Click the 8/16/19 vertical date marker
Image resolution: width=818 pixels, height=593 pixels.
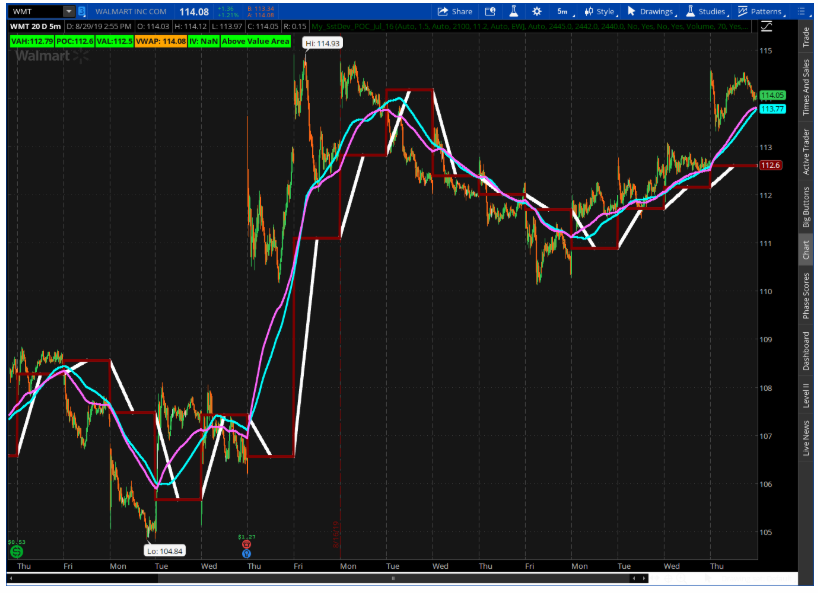(336, 534)
